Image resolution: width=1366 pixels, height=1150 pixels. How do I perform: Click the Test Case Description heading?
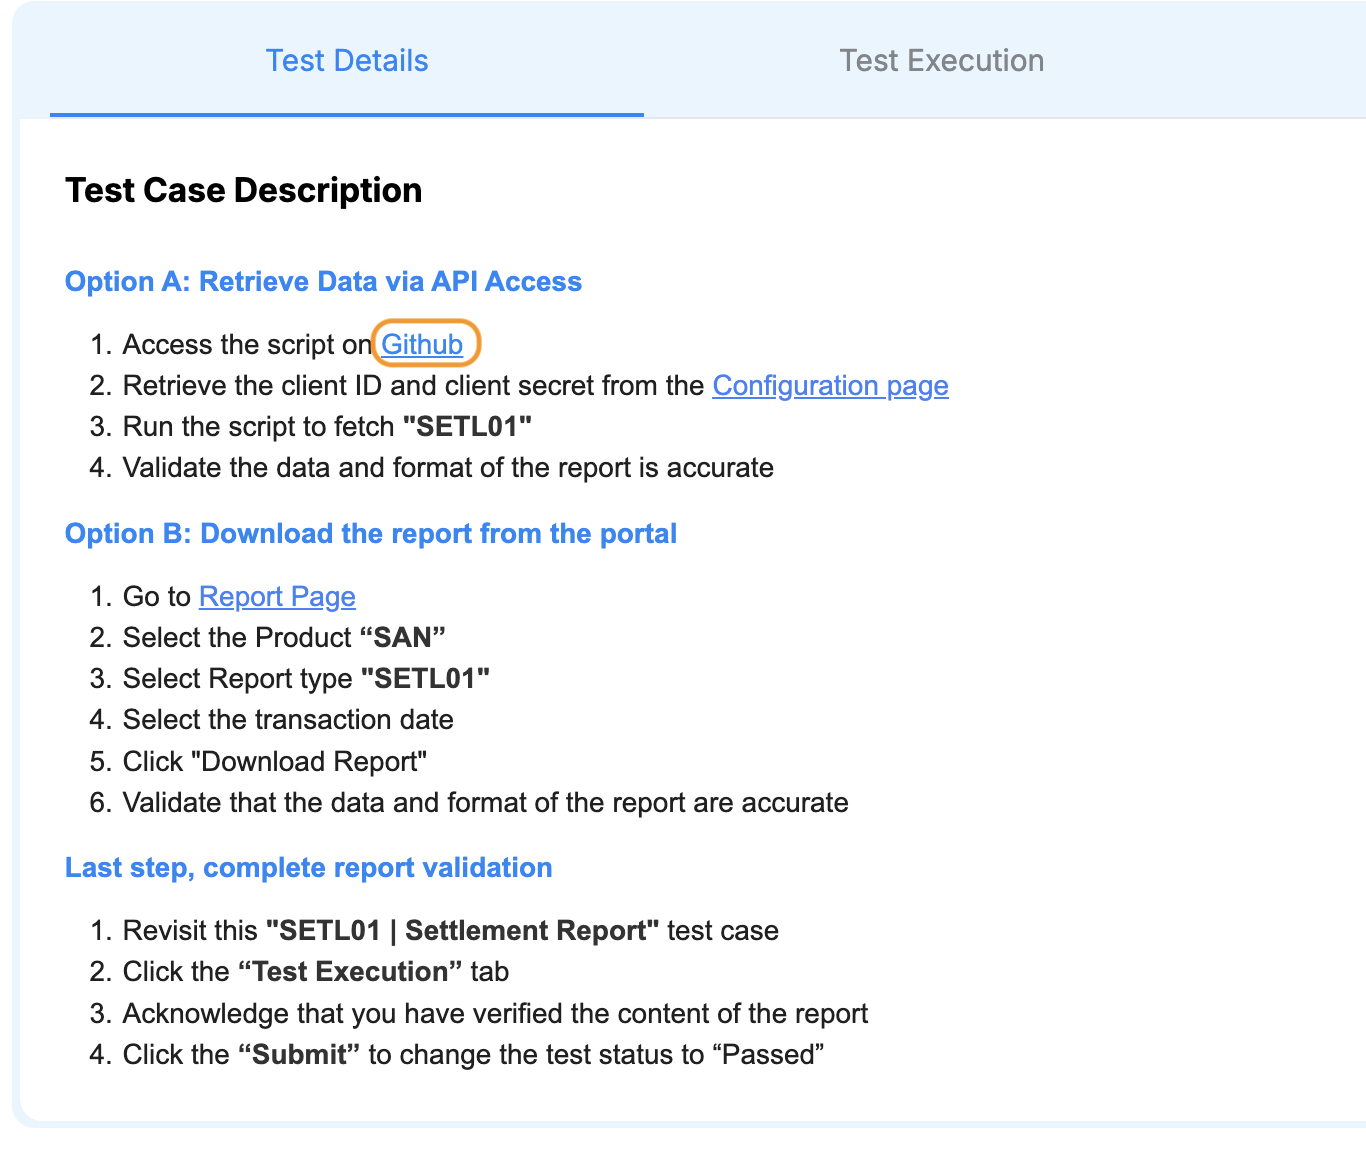point(243,190)
